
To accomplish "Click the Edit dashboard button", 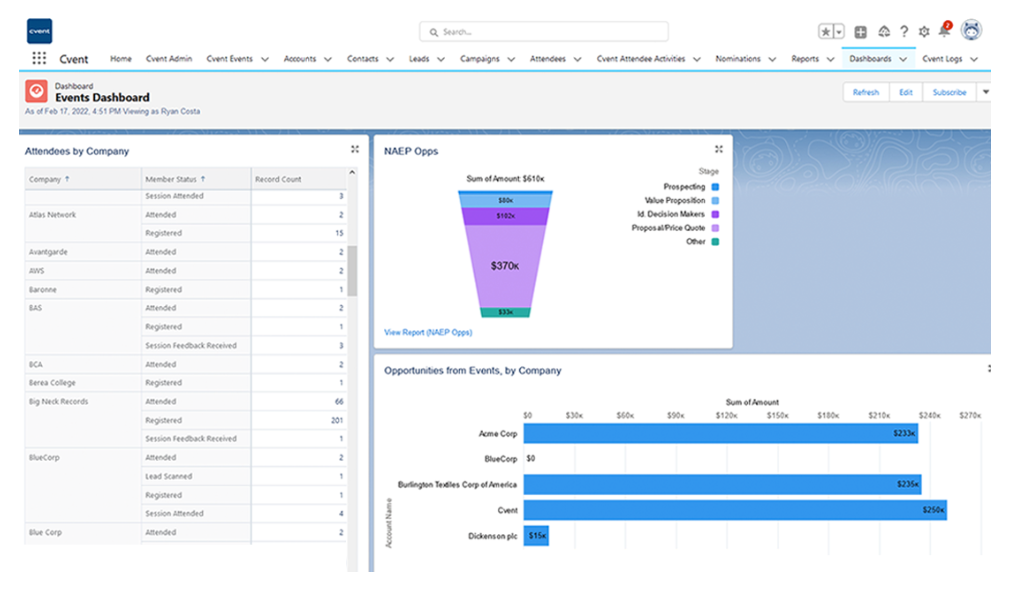I will [906, 92].
